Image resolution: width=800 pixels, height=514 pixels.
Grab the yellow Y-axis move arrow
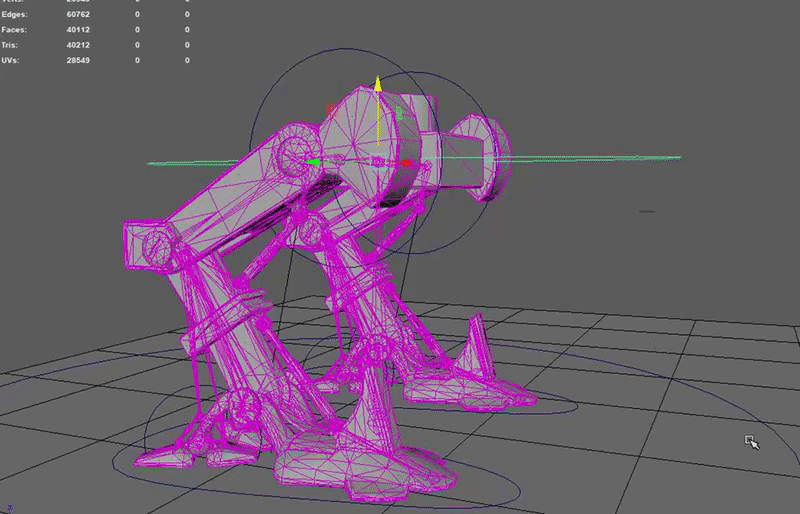(x=378, y=84)
